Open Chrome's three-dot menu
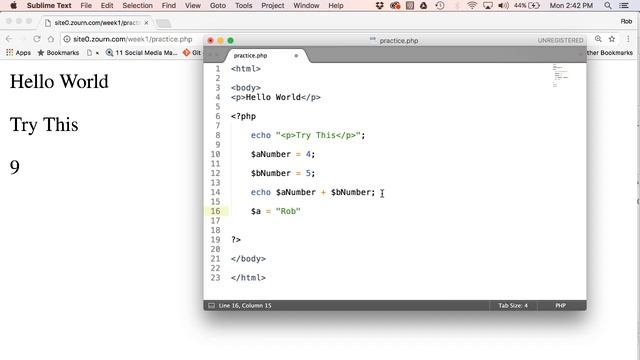Viewport: 640px width, 360px height. click(x=628, y=39)
